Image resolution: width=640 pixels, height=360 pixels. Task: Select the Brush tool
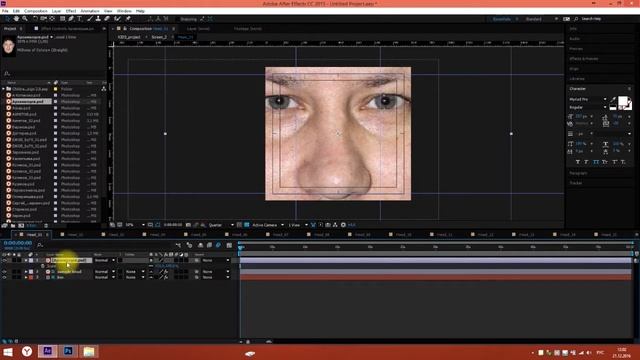90,19
